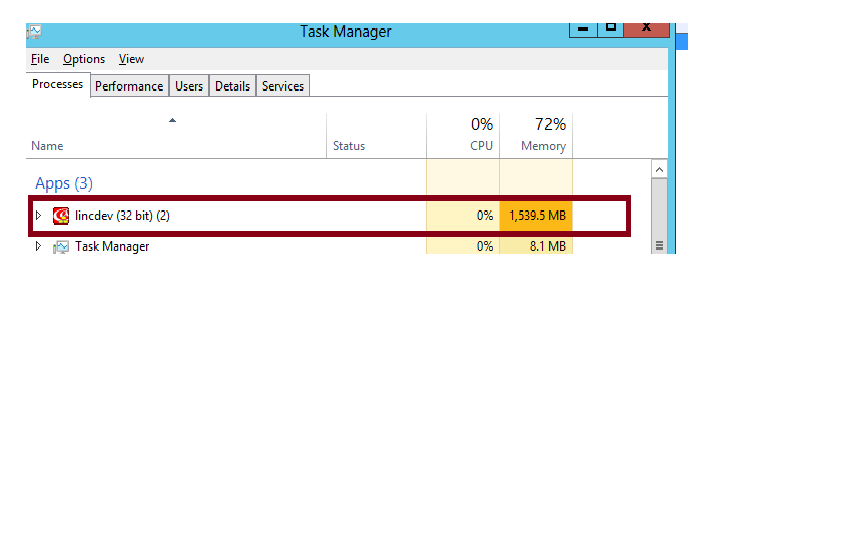Sort processes by the CPU column header
Viewport: 864px width, 540px height.
click(x=481, y=146)
